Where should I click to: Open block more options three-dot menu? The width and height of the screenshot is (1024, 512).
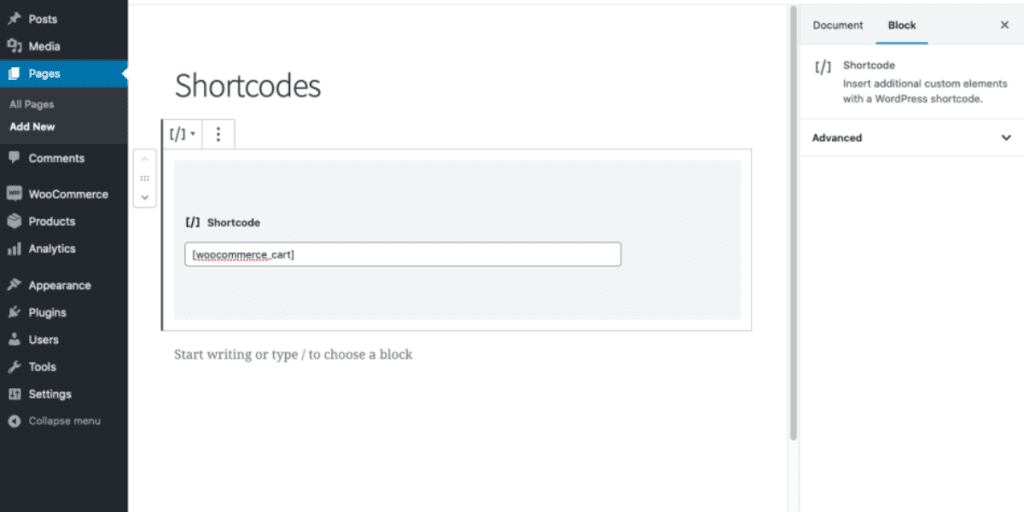[218, 134]
